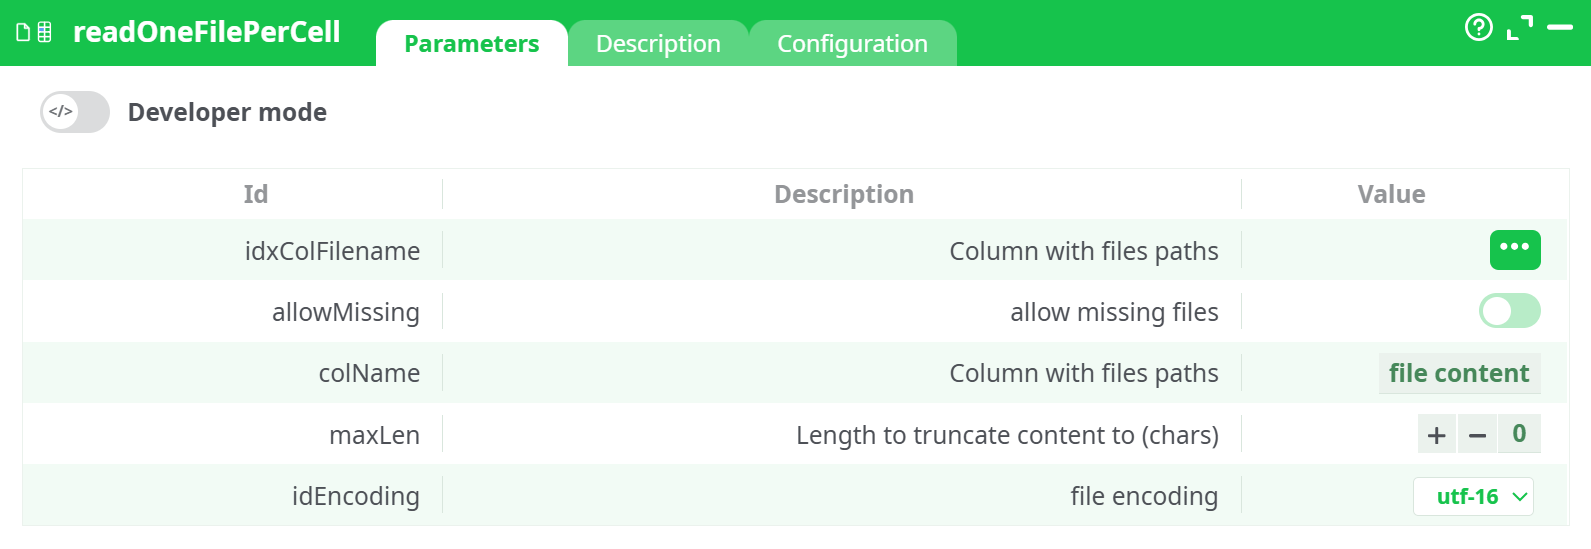The height and width of the screenshot is (549, 1591).
Task: Click the table grid icon beside title
Action: (x=44, y=33)
